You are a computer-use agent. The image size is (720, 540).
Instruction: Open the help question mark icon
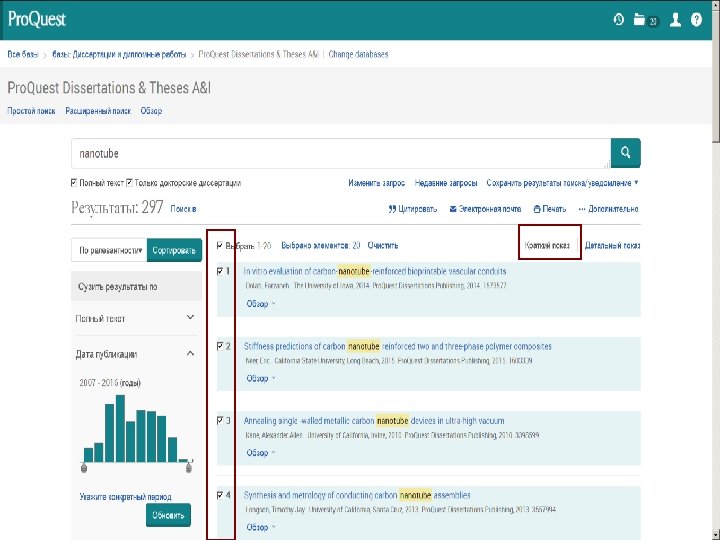[x=696, y=20]
